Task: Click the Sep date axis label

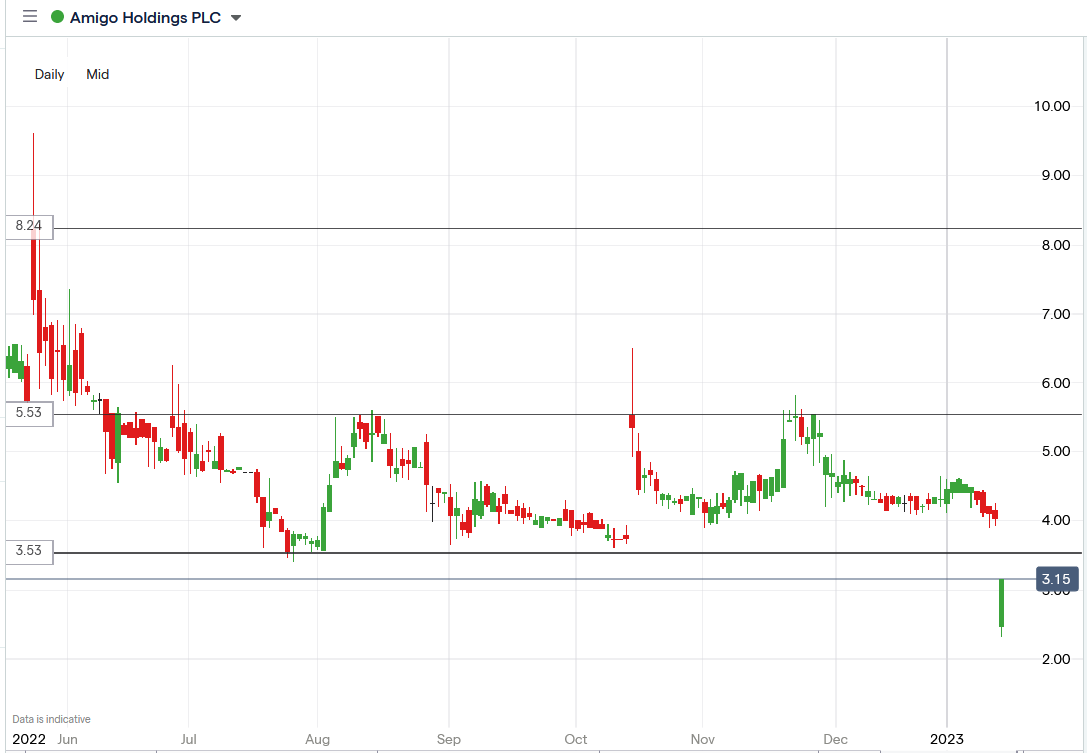Action: [449, 739]
